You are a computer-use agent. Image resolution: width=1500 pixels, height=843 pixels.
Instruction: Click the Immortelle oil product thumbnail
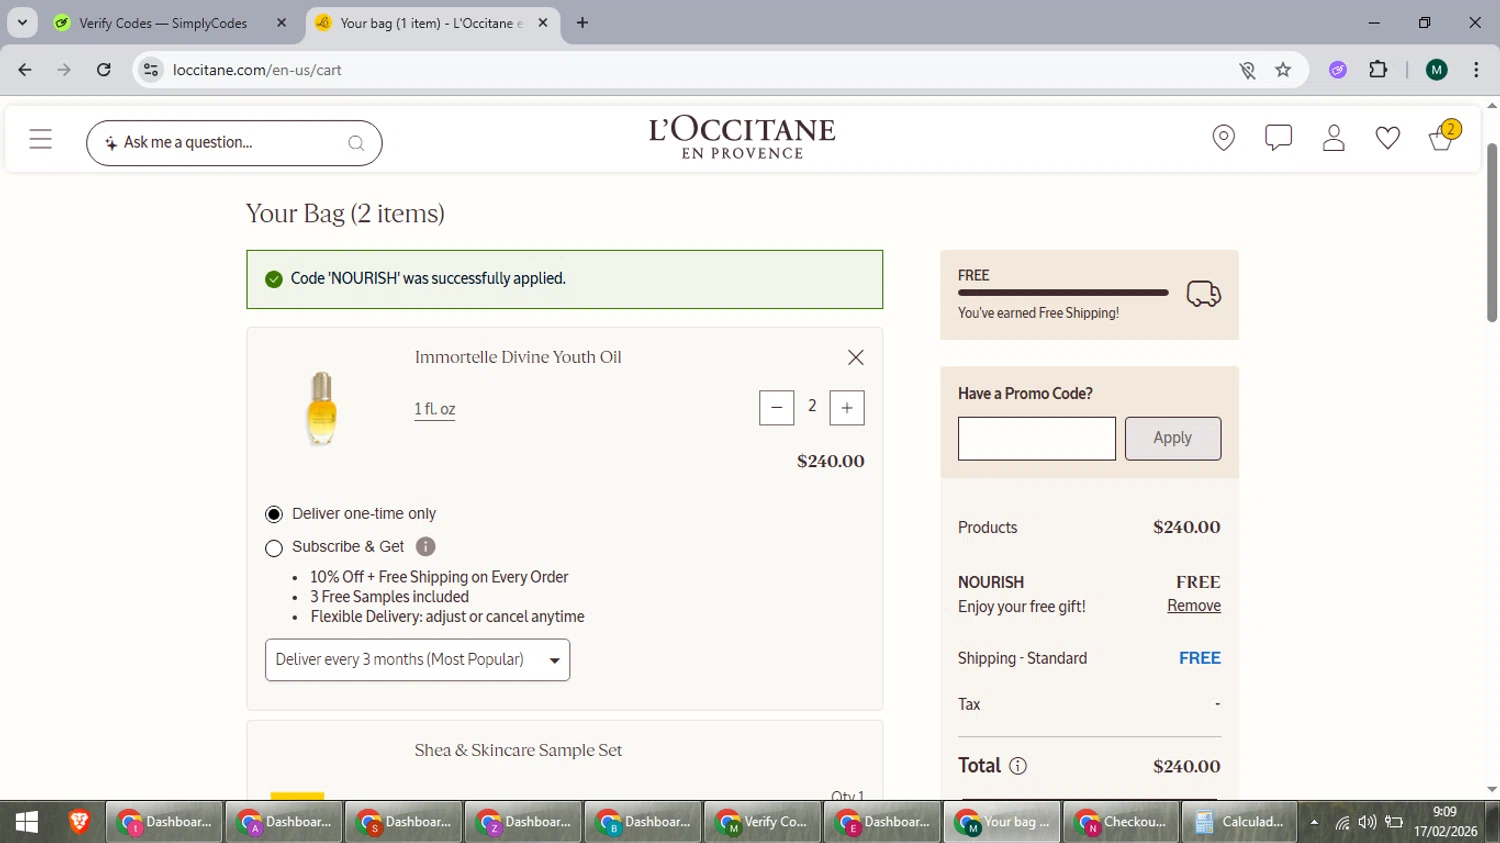pyautogui.click(x=321, y=408)
